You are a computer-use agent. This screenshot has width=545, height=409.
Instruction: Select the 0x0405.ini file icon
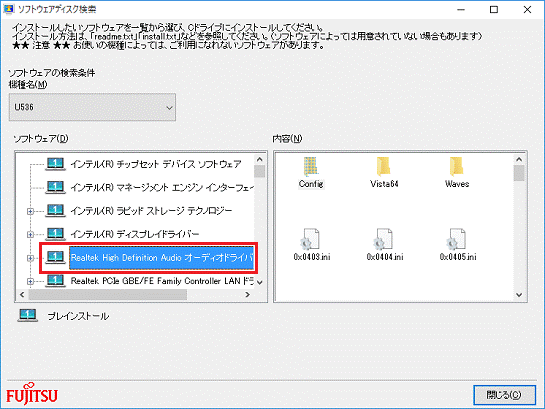456,239
